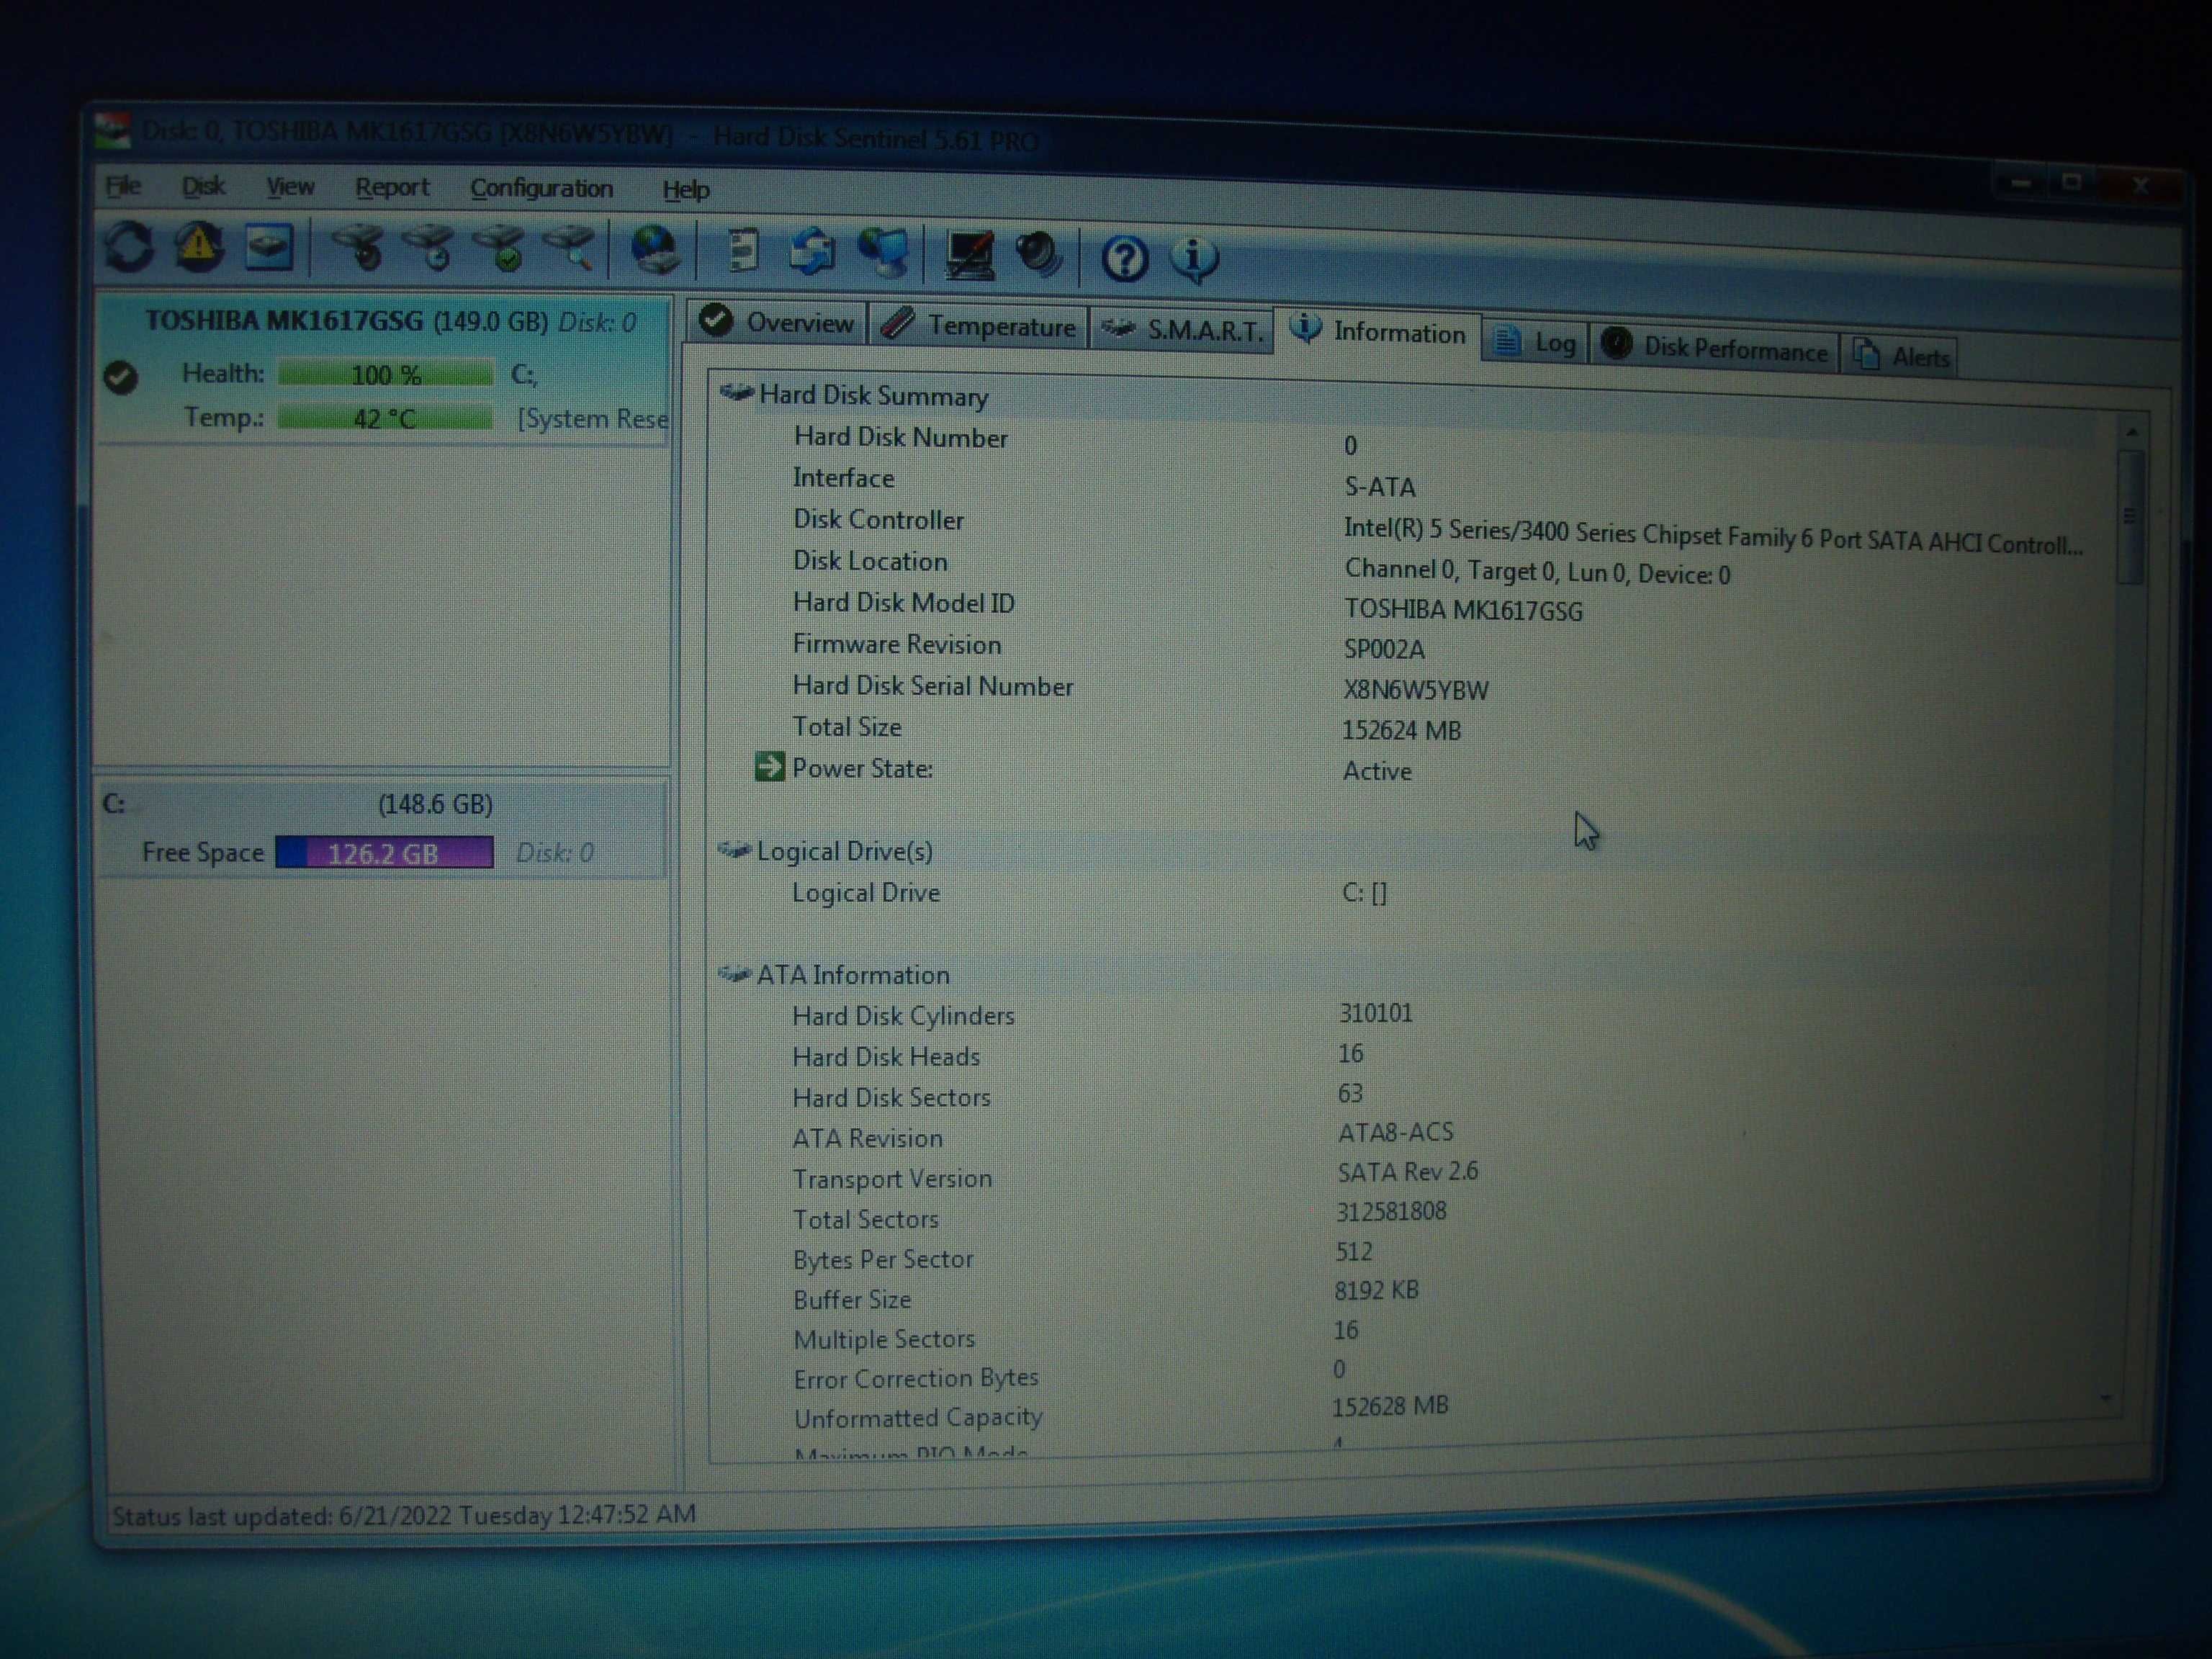
Task: Click the 152624 MB total size value
Action: 1401,731
